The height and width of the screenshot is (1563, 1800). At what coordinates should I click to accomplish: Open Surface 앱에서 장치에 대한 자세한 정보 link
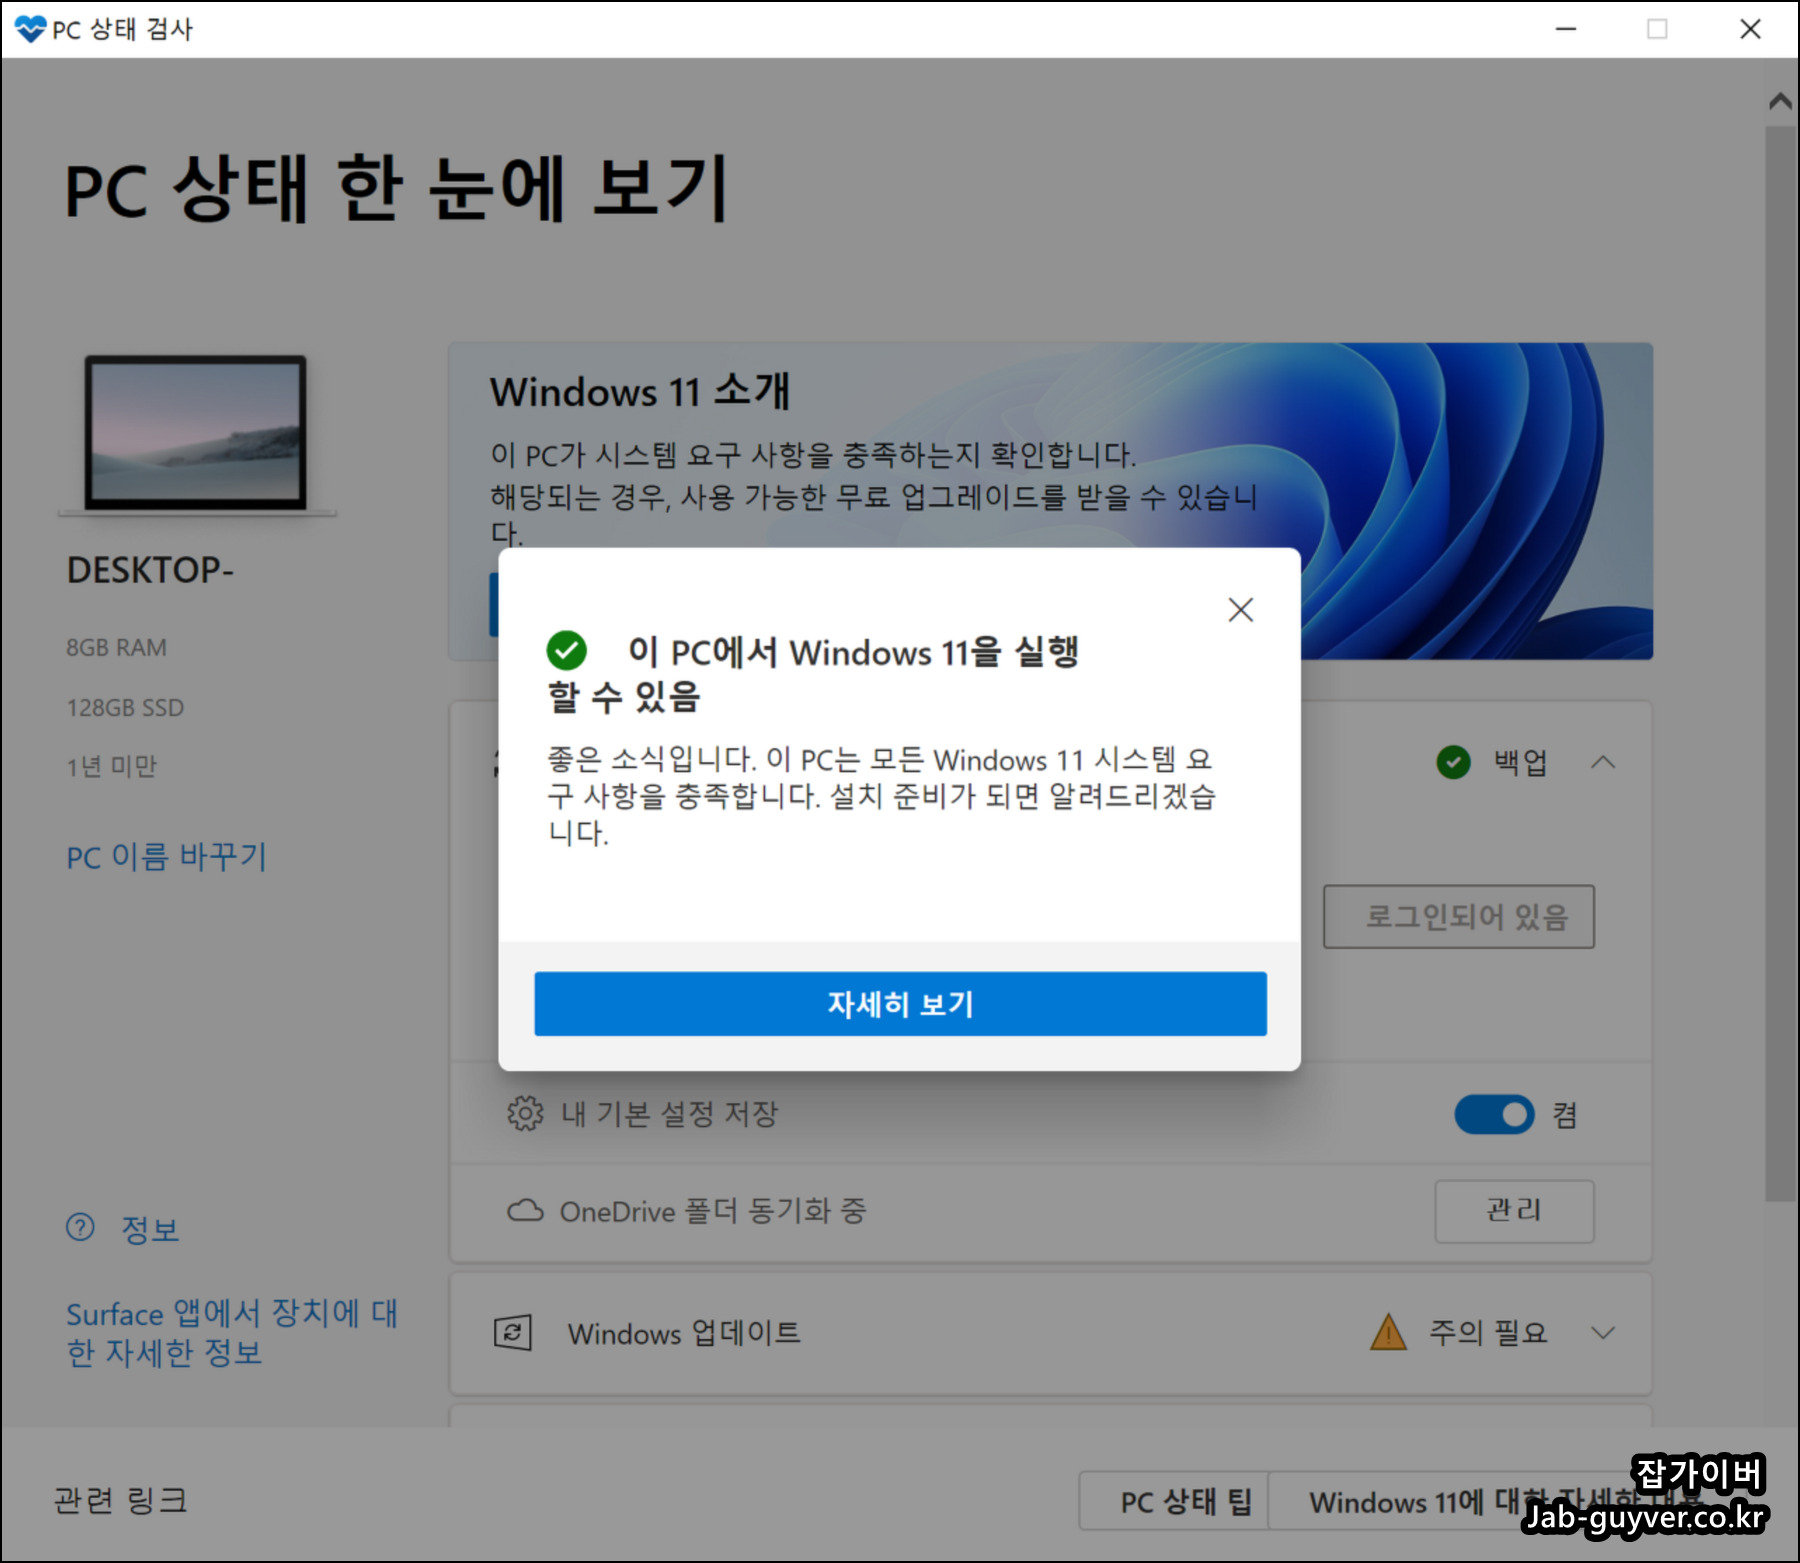click(232, 1332)
